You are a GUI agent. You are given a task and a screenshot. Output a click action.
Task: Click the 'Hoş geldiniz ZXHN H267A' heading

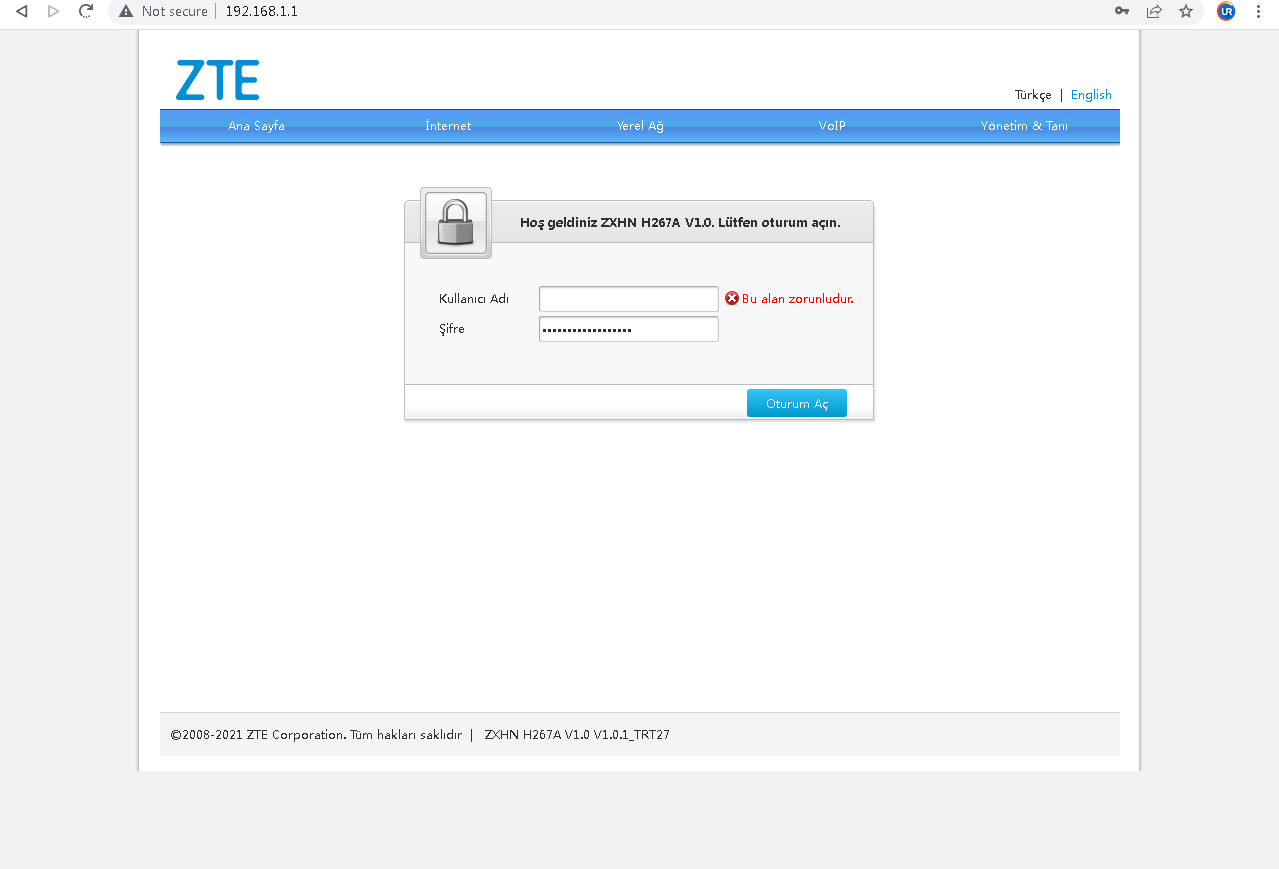coord(680,223)
